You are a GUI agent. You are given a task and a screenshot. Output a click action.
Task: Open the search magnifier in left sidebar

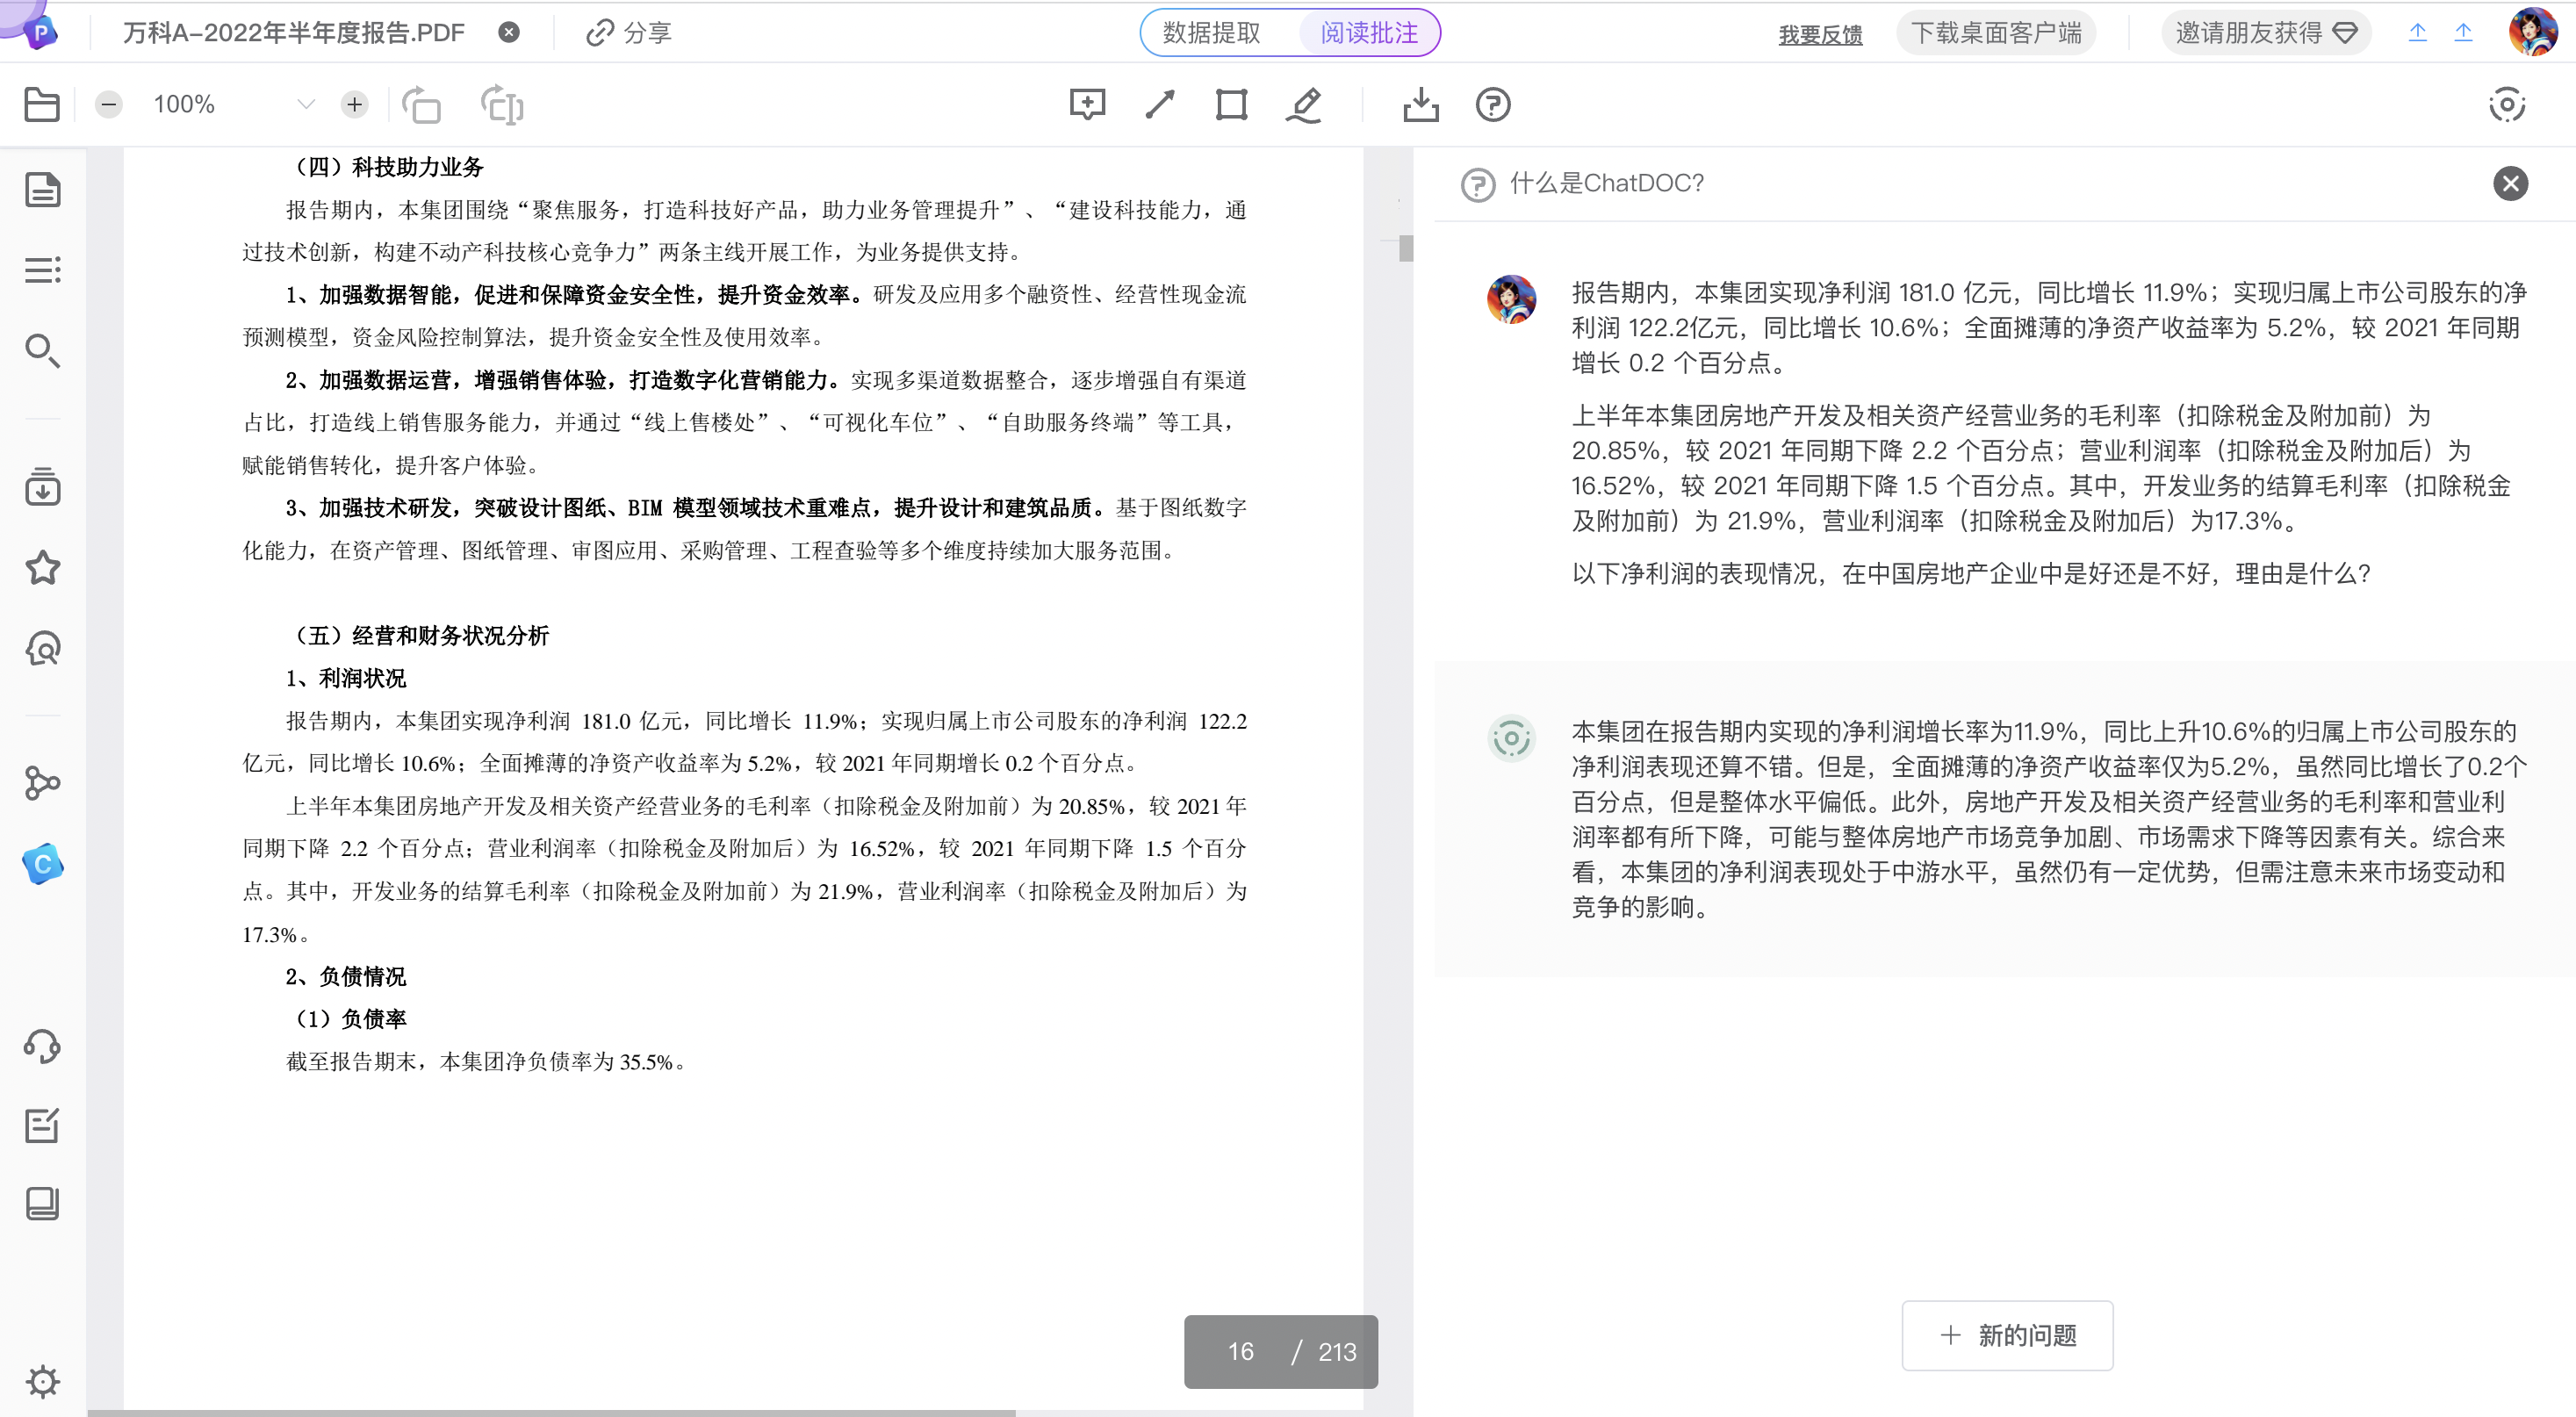point(42,350)
